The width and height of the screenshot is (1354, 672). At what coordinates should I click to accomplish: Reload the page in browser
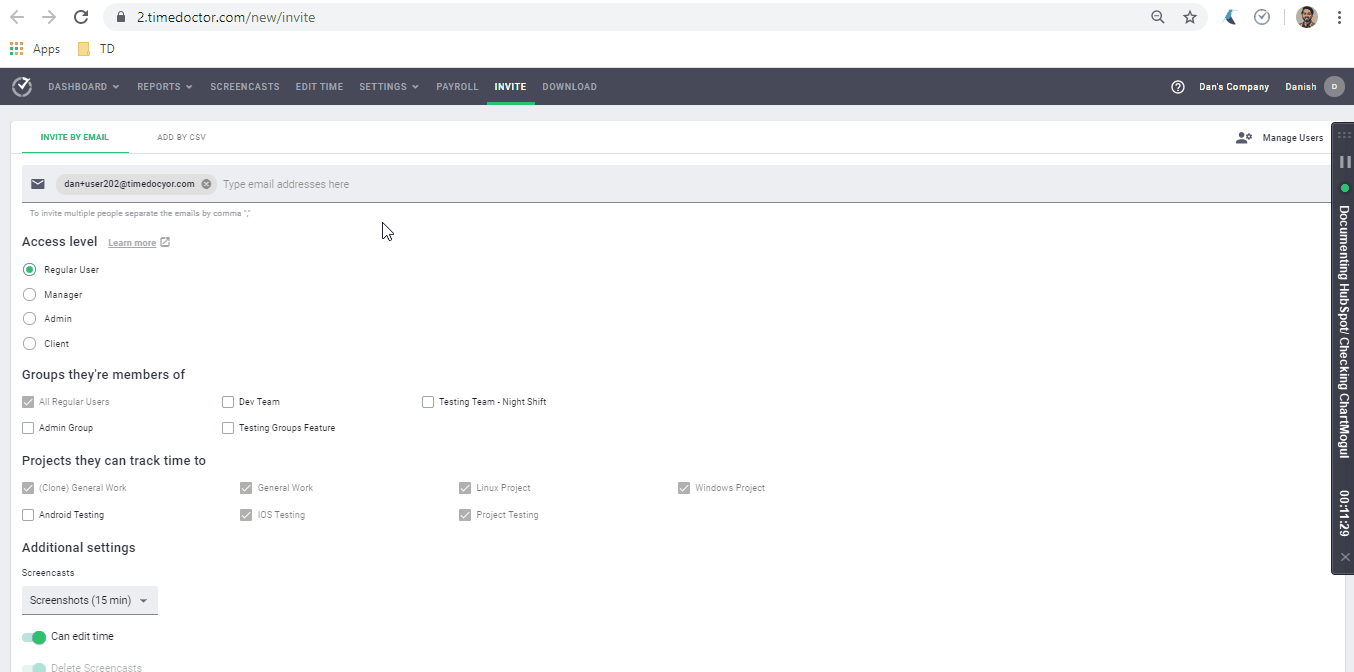[81, 17]
